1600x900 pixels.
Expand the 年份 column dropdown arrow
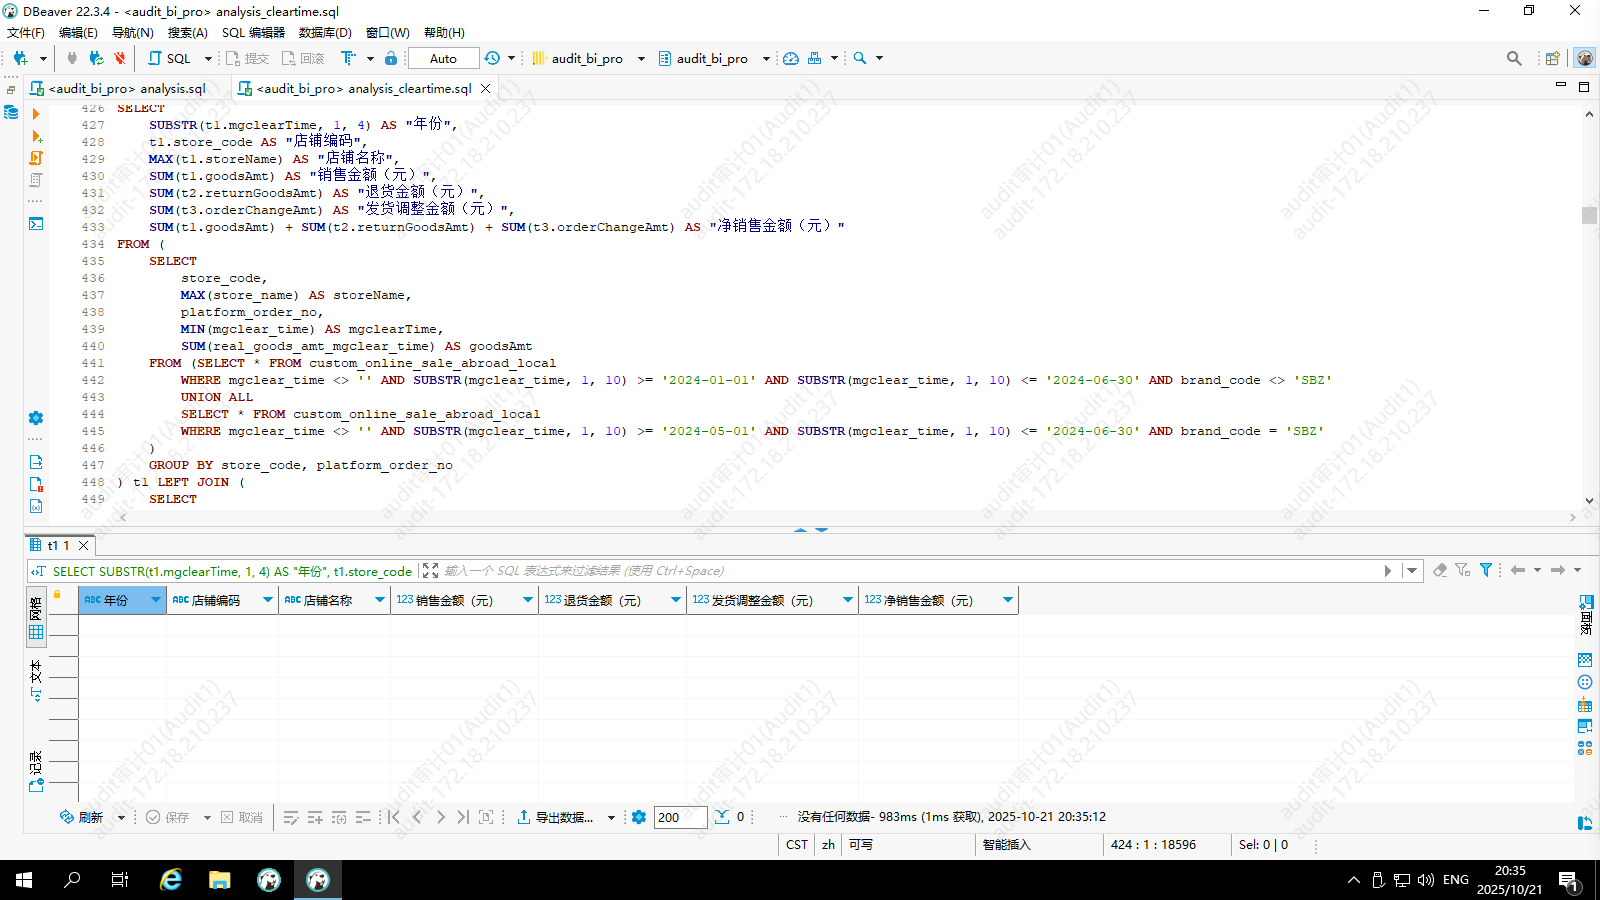click(x=156, y=600)
